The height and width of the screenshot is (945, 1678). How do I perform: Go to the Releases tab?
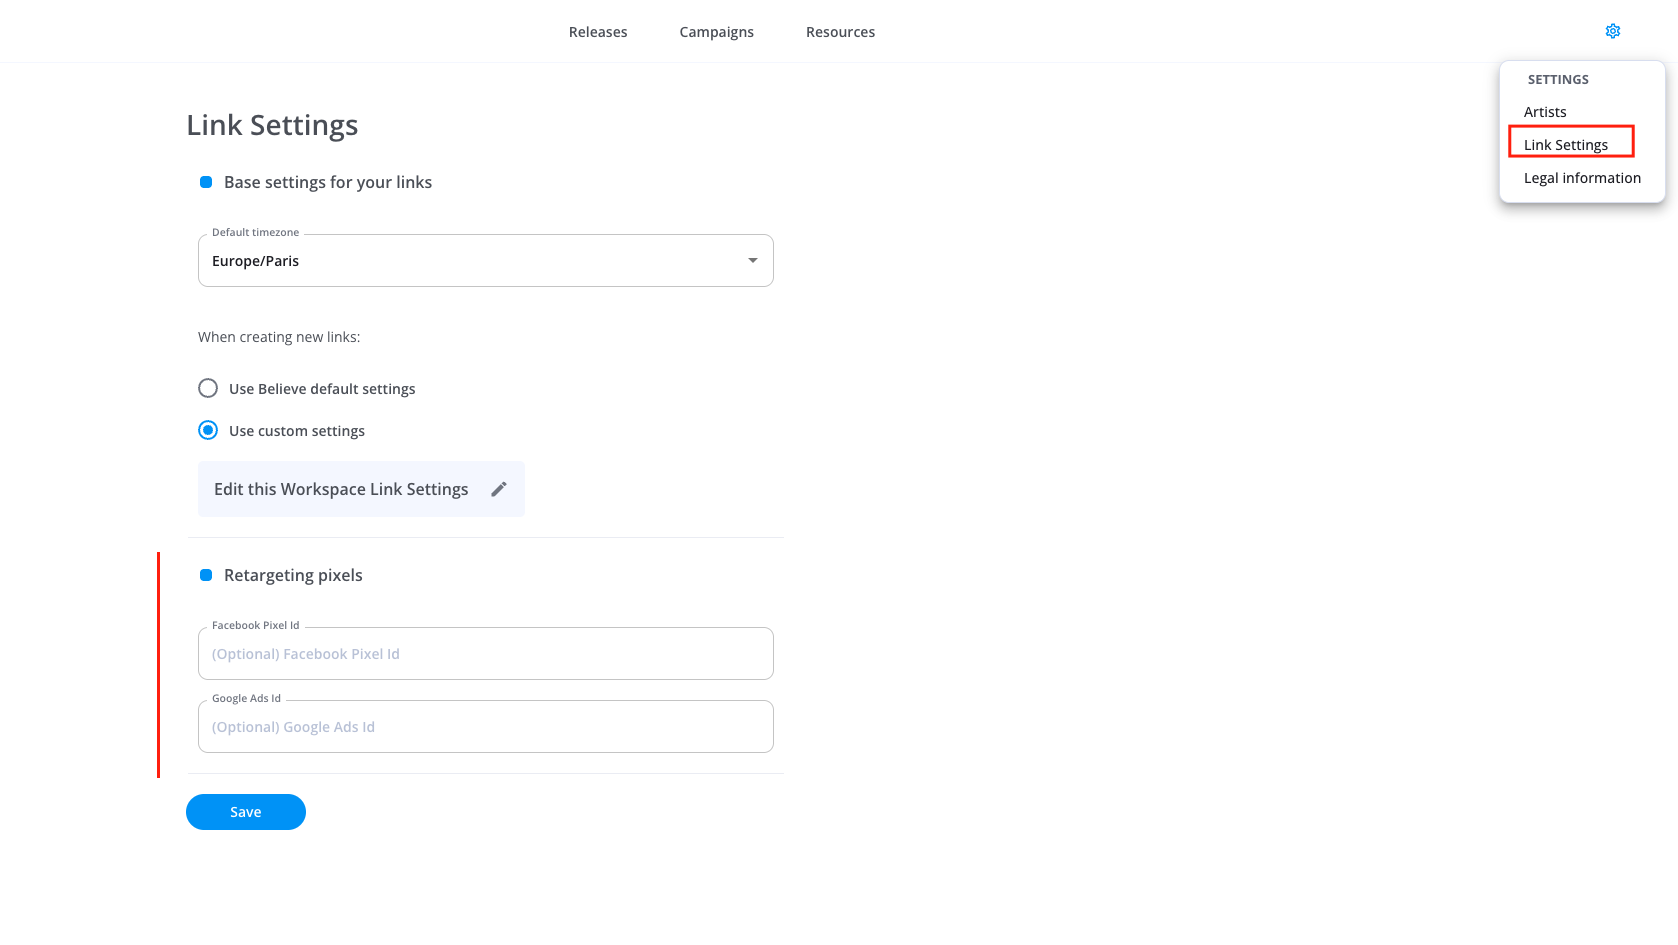[x=598, y=32]
